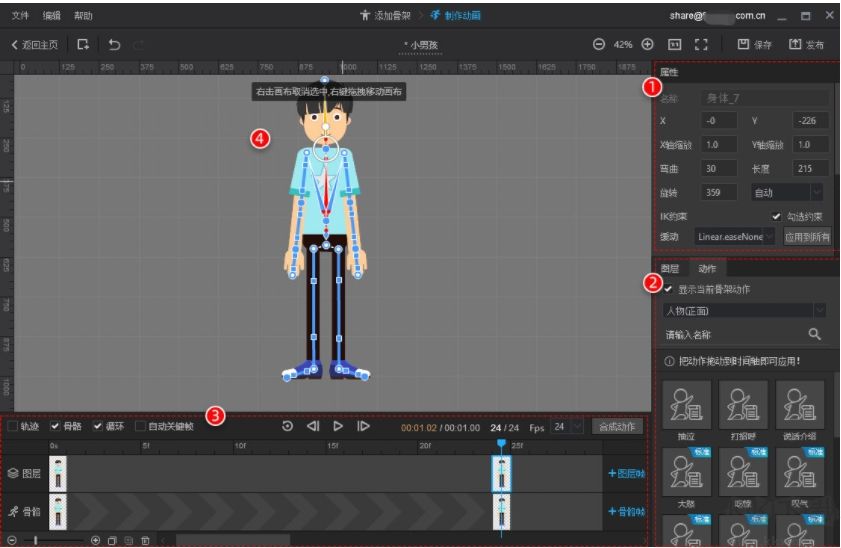Screen dimensions: 841x548
Task: Click the search magnifier icon in actions panel
Action: click(x=815, y=333)
